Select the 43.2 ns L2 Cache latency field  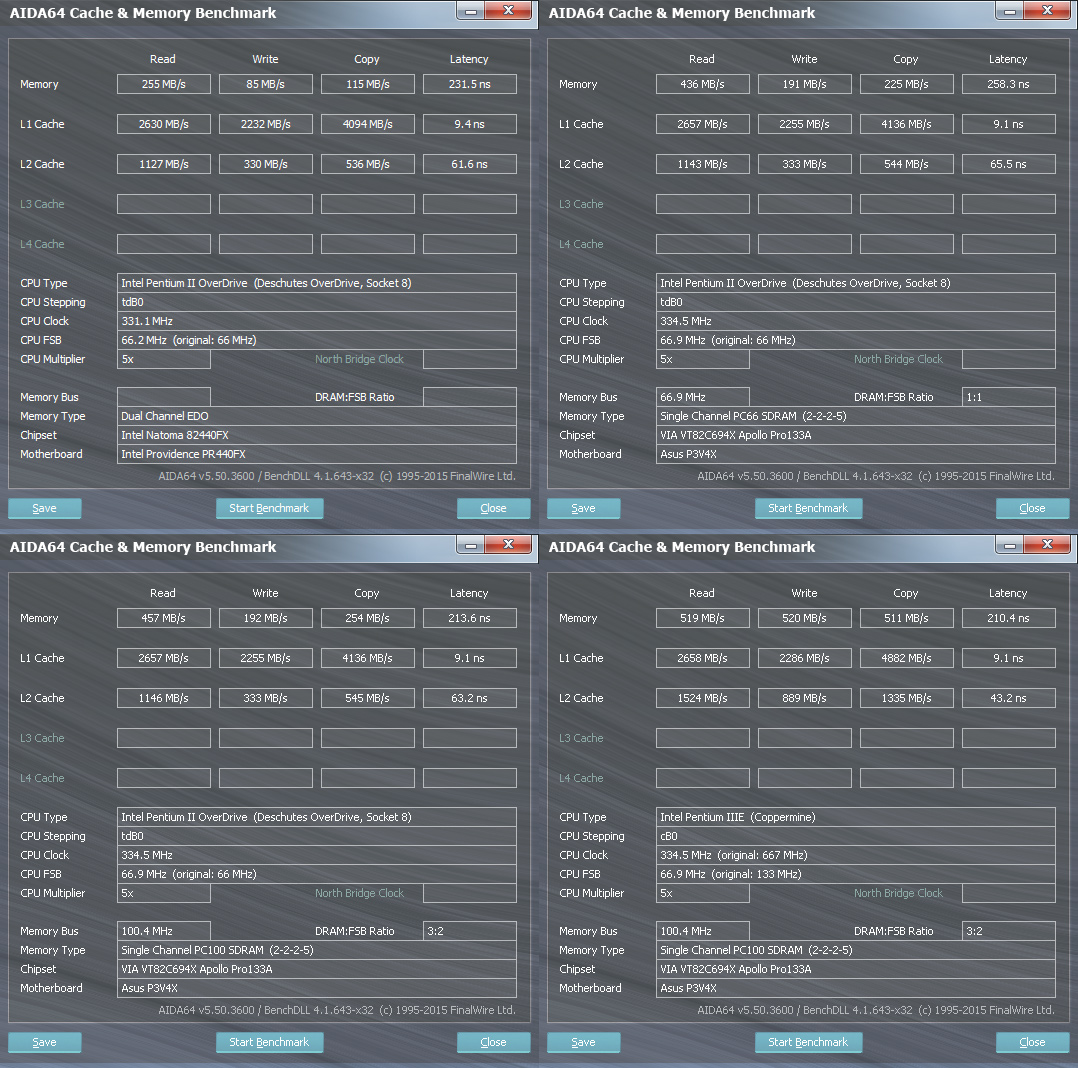[x=1008, y=698]
